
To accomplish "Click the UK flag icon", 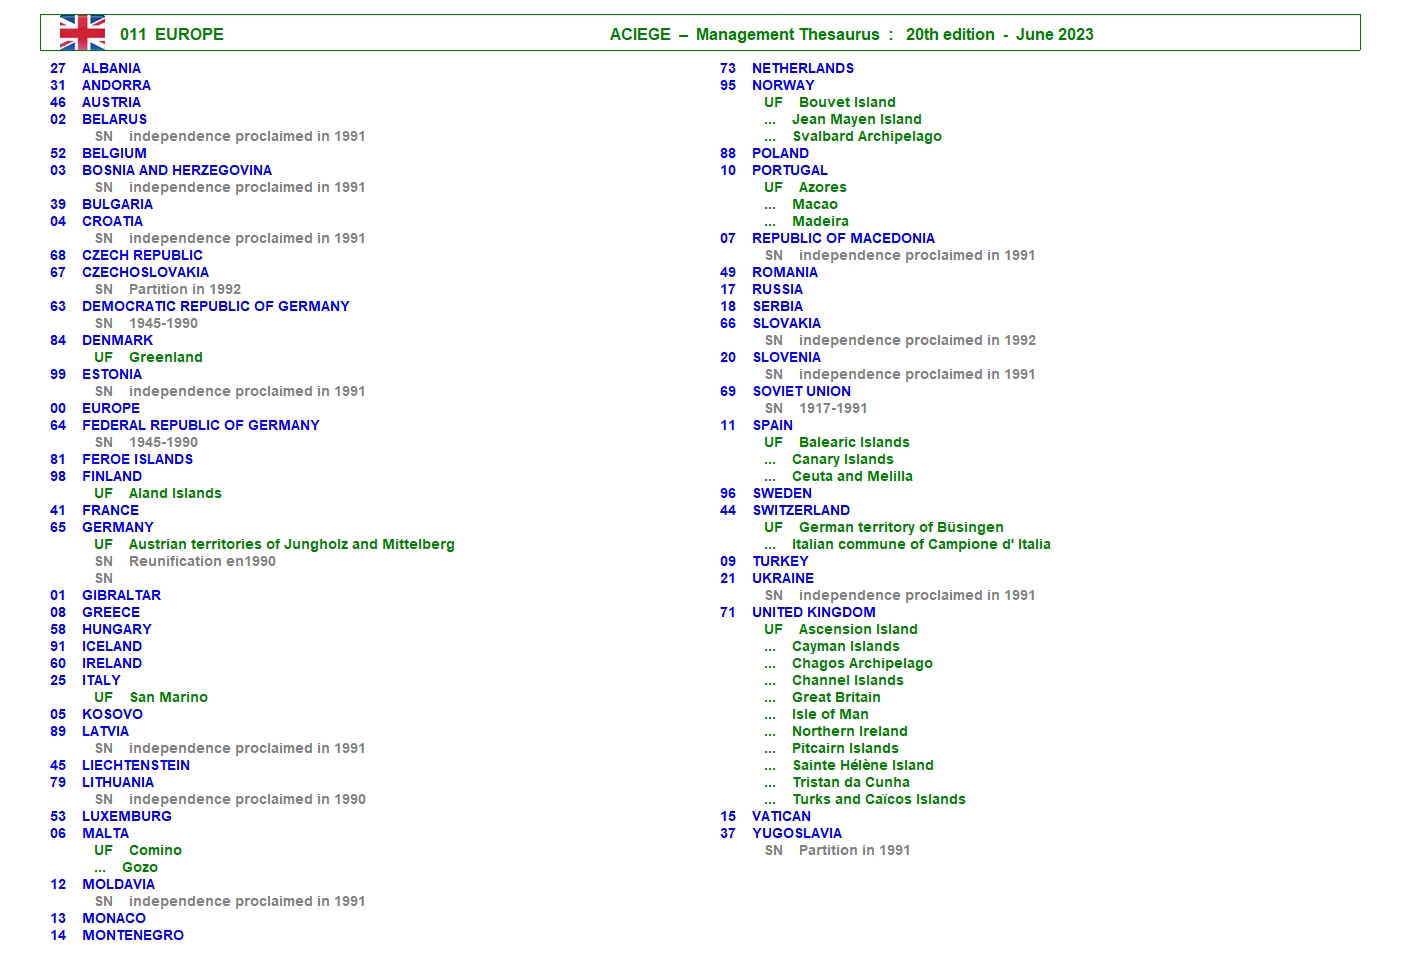I will pos(82,33).
